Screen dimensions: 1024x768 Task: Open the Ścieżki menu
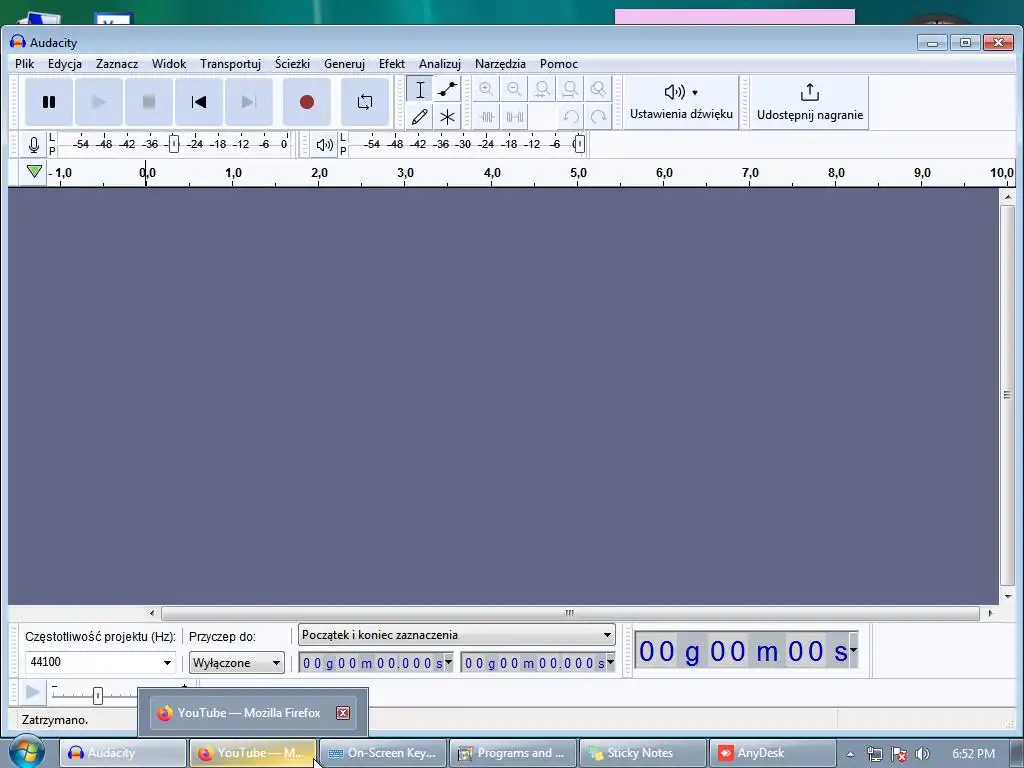pyautogui.click(x=292, y=64)
